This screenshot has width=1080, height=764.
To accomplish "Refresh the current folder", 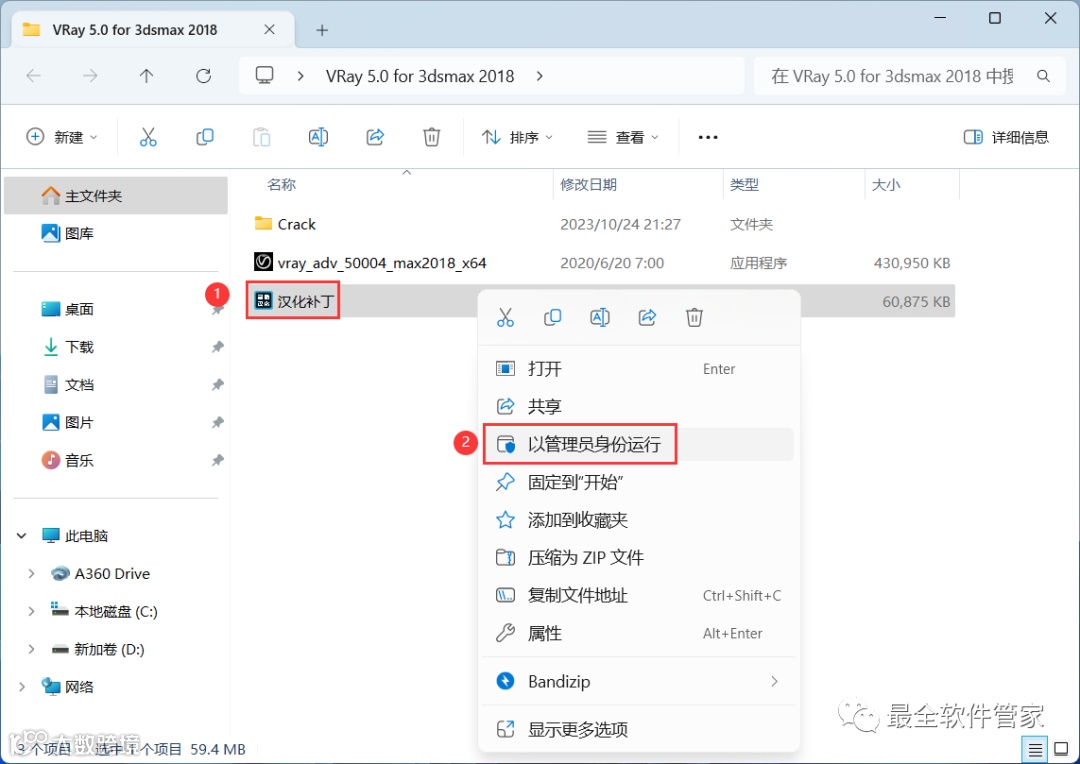I will (203, 76).
